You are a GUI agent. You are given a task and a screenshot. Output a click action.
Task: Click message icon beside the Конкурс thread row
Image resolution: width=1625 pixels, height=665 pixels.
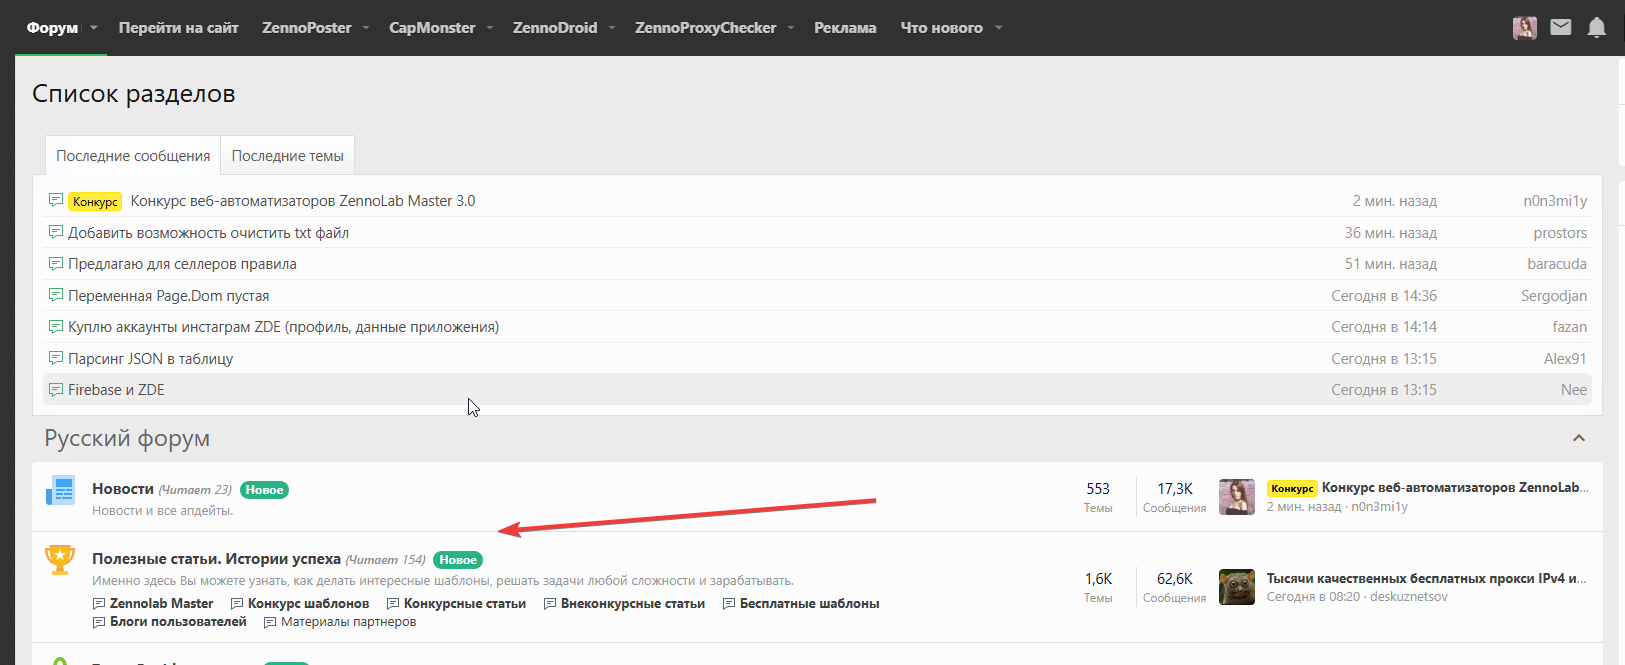[56, 200]
